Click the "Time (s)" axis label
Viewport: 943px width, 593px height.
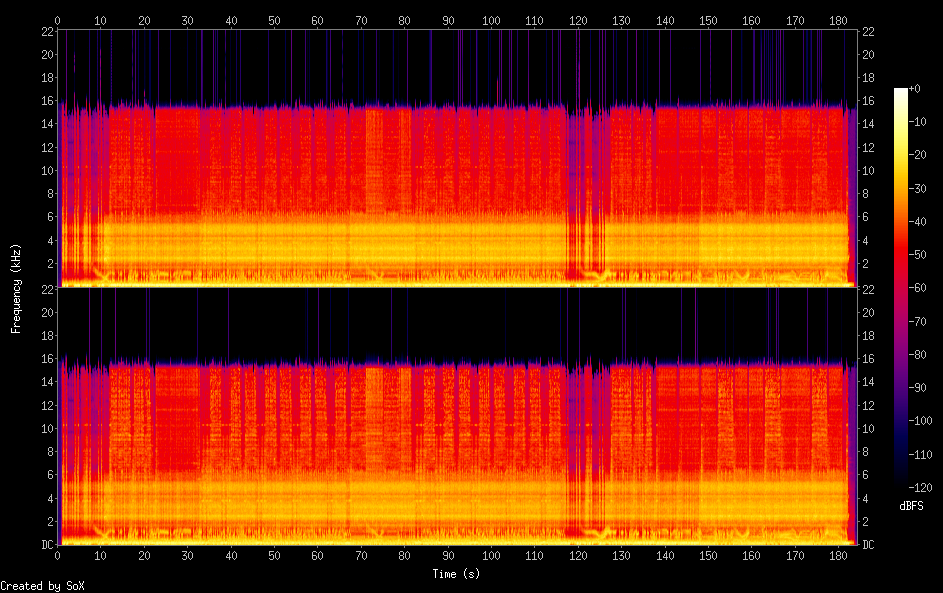click(457, 574)
